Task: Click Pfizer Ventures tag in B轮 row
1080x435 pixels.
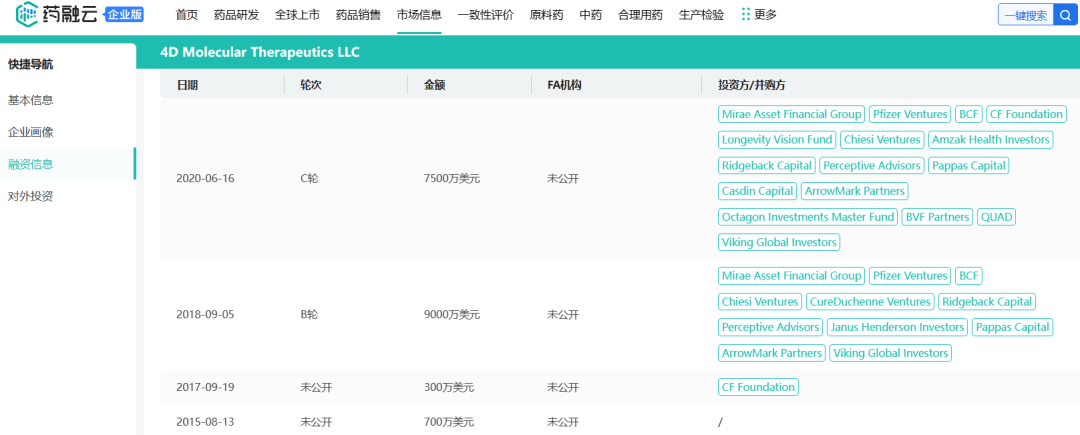Action: pyautogui.click(x=909, y=276)
